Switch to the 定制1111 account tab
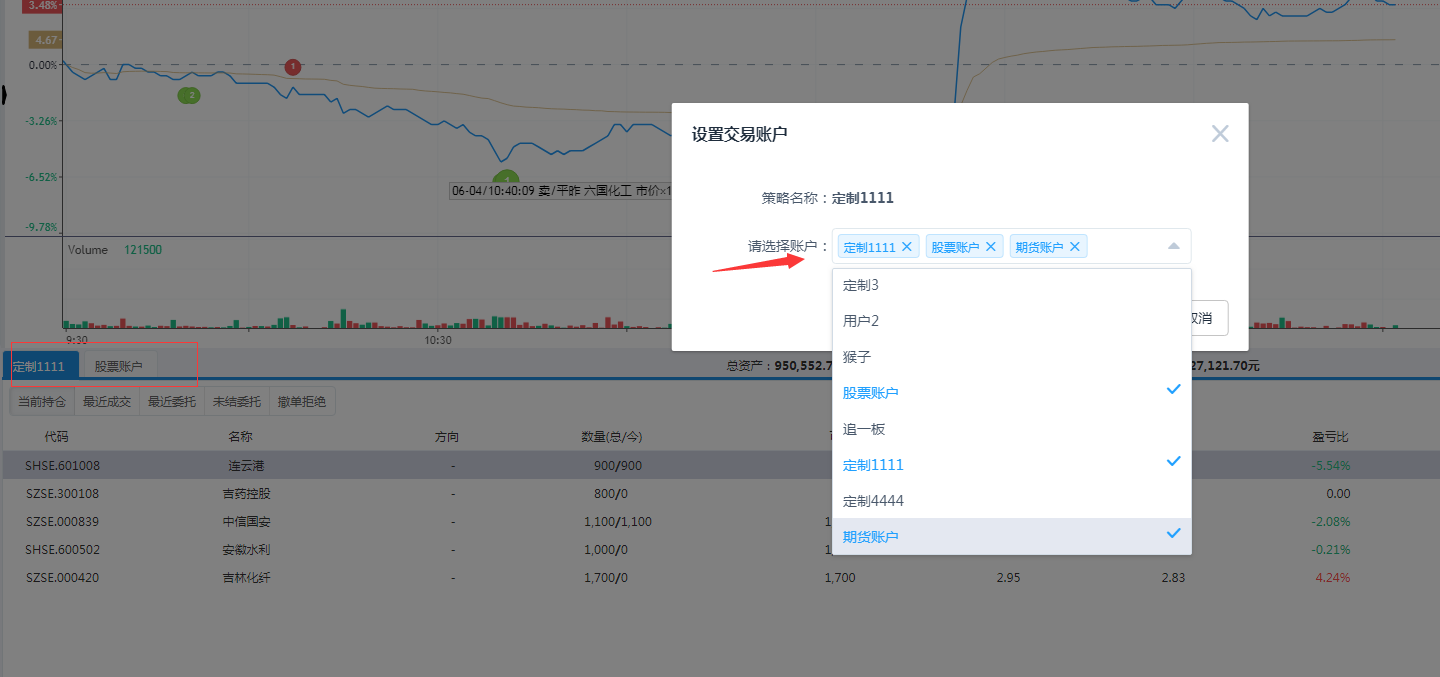Screen dimensions: 1440x677 tap(40, 366)
